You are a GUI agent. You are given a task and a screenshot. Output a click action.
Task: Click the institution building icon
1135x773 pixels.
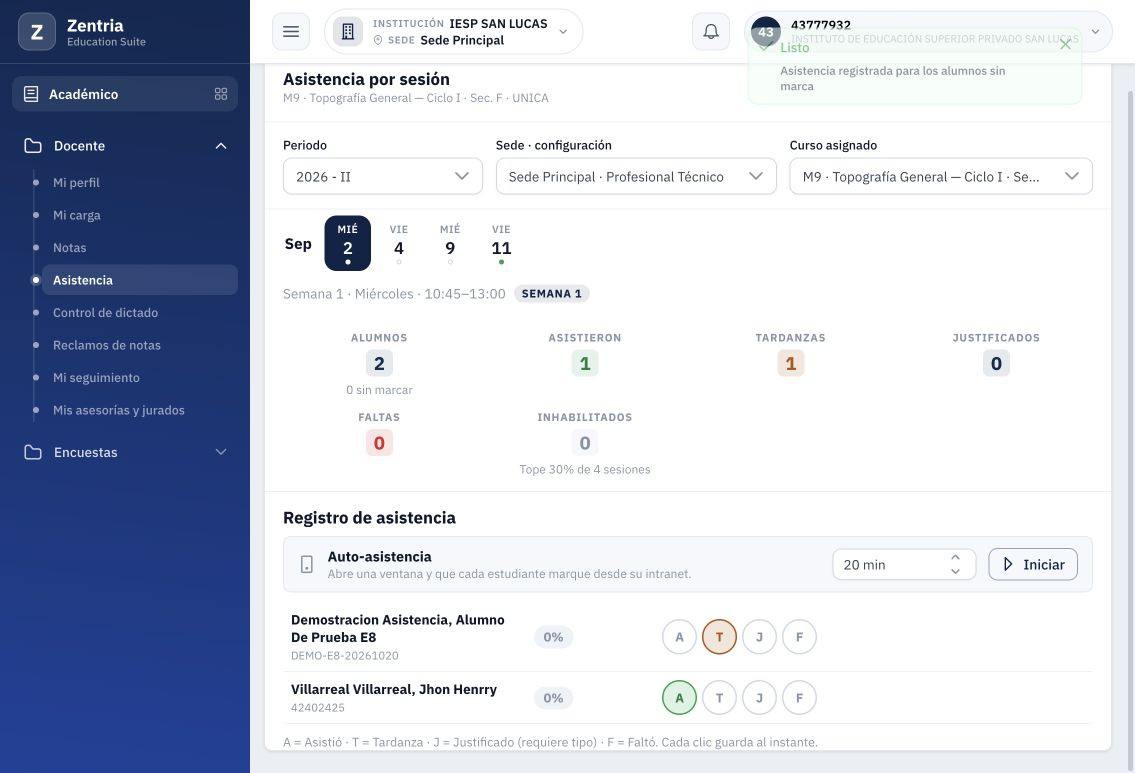point(348,32)
